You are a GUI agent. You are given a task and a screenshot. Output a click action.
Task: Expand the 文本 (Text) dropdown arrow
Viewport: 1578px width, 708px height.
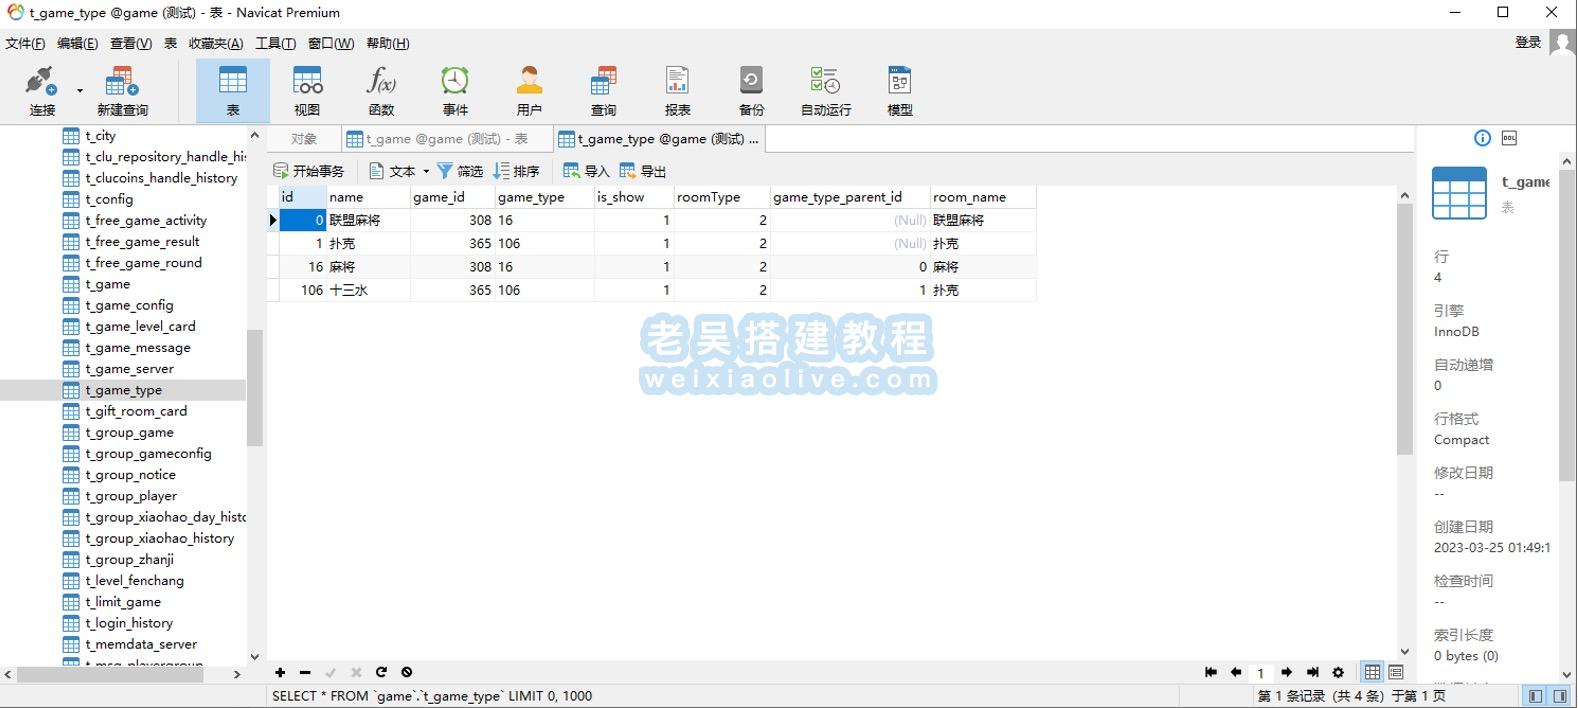426,171
